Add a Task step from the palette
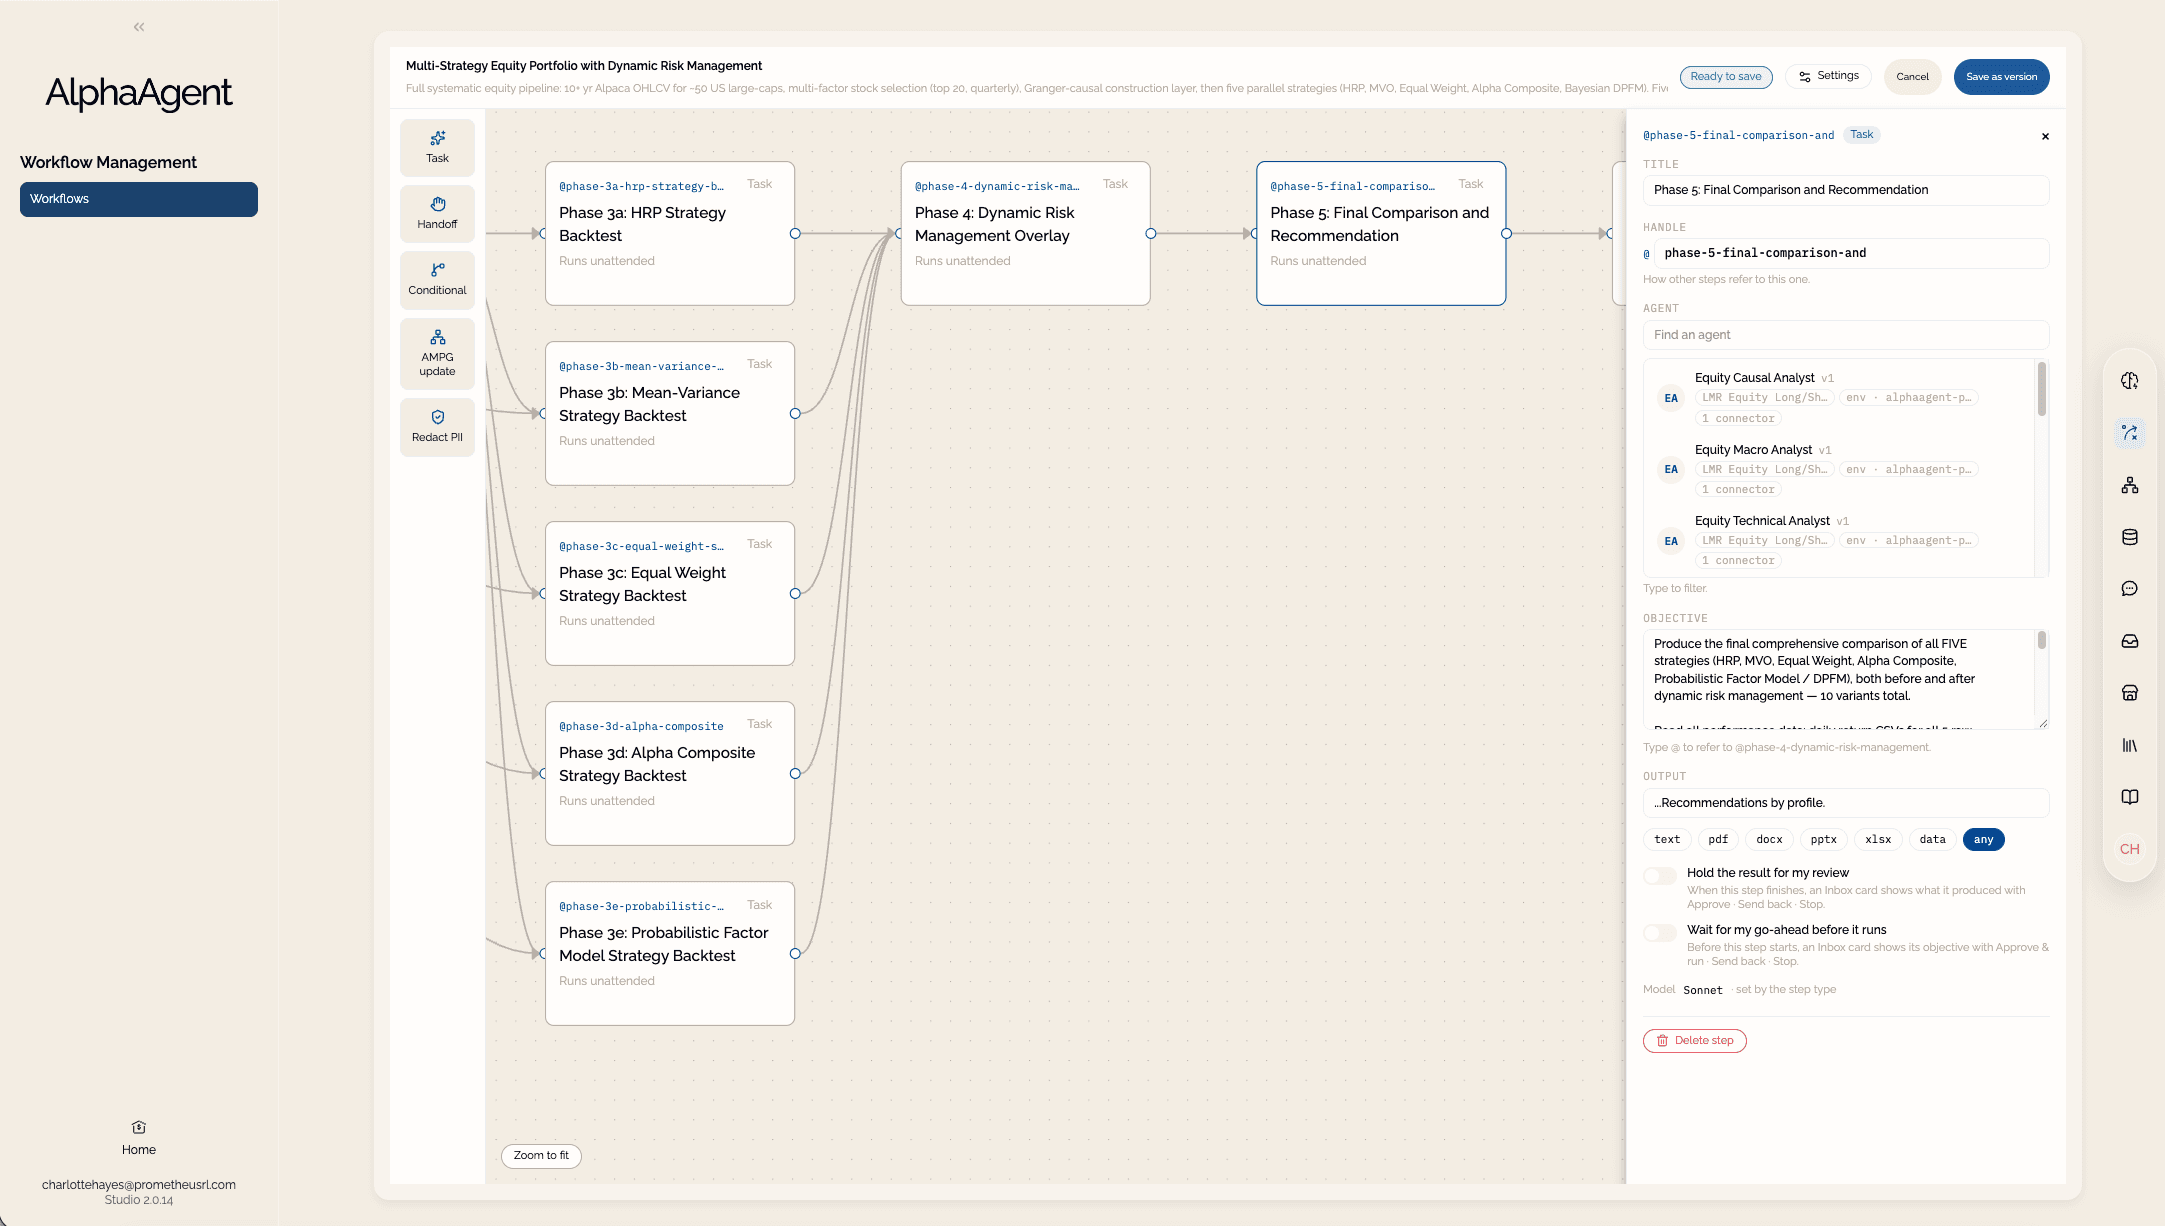Viewport: 2165px width, 1226px height. [437, 147]
